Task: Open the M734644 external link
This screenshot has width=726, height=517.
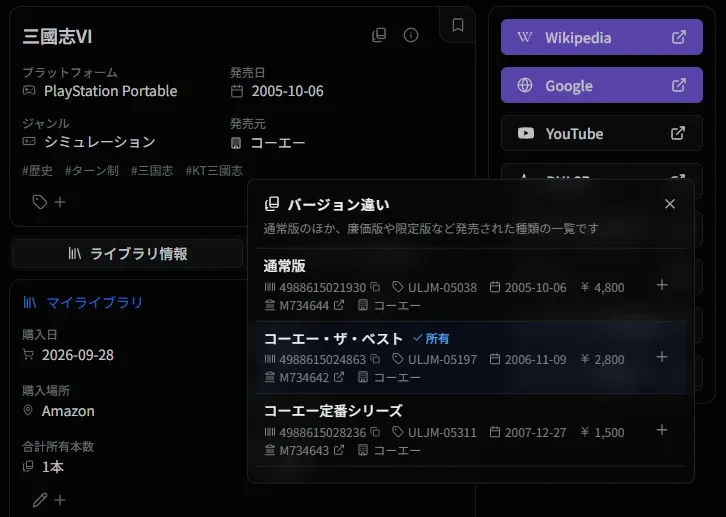Action: (x=339, y=305)
